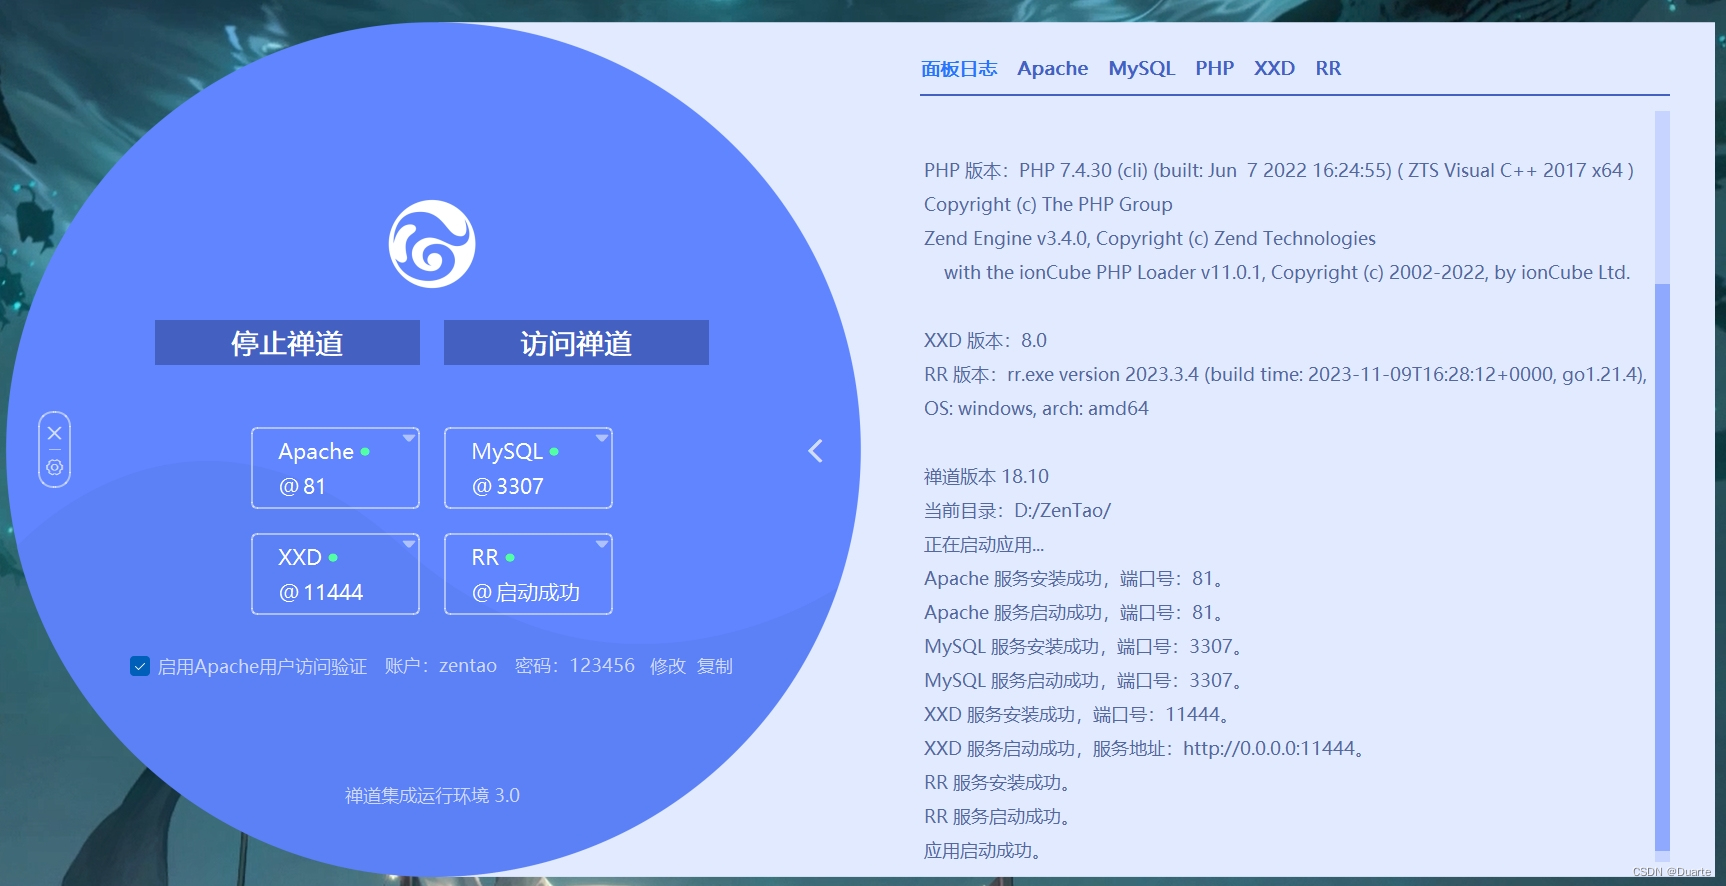Click the ZenTao swirl logo
The width and height of the screenshot is (1726, 886).
click(x=432, y=244)
